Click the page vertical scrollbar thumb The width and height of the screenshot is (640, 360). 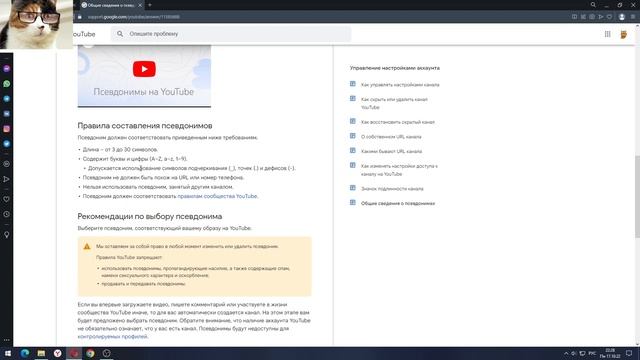coord(637,196)
